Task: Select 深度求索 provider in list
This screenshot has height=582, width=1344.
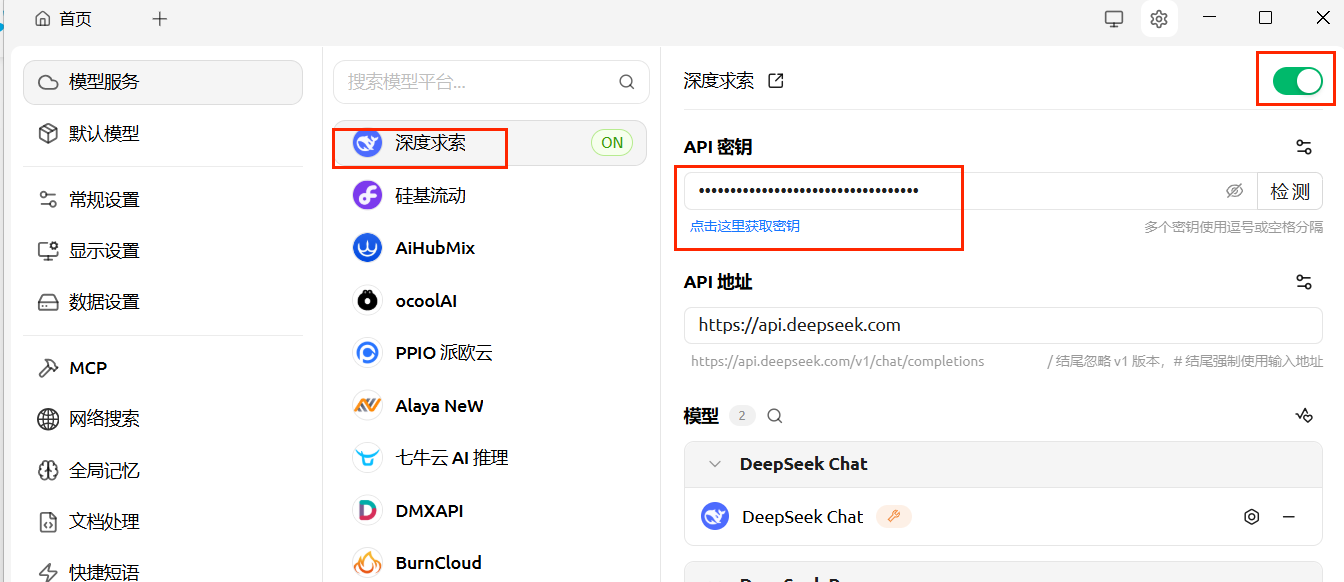Action: [x=490, y=143]
